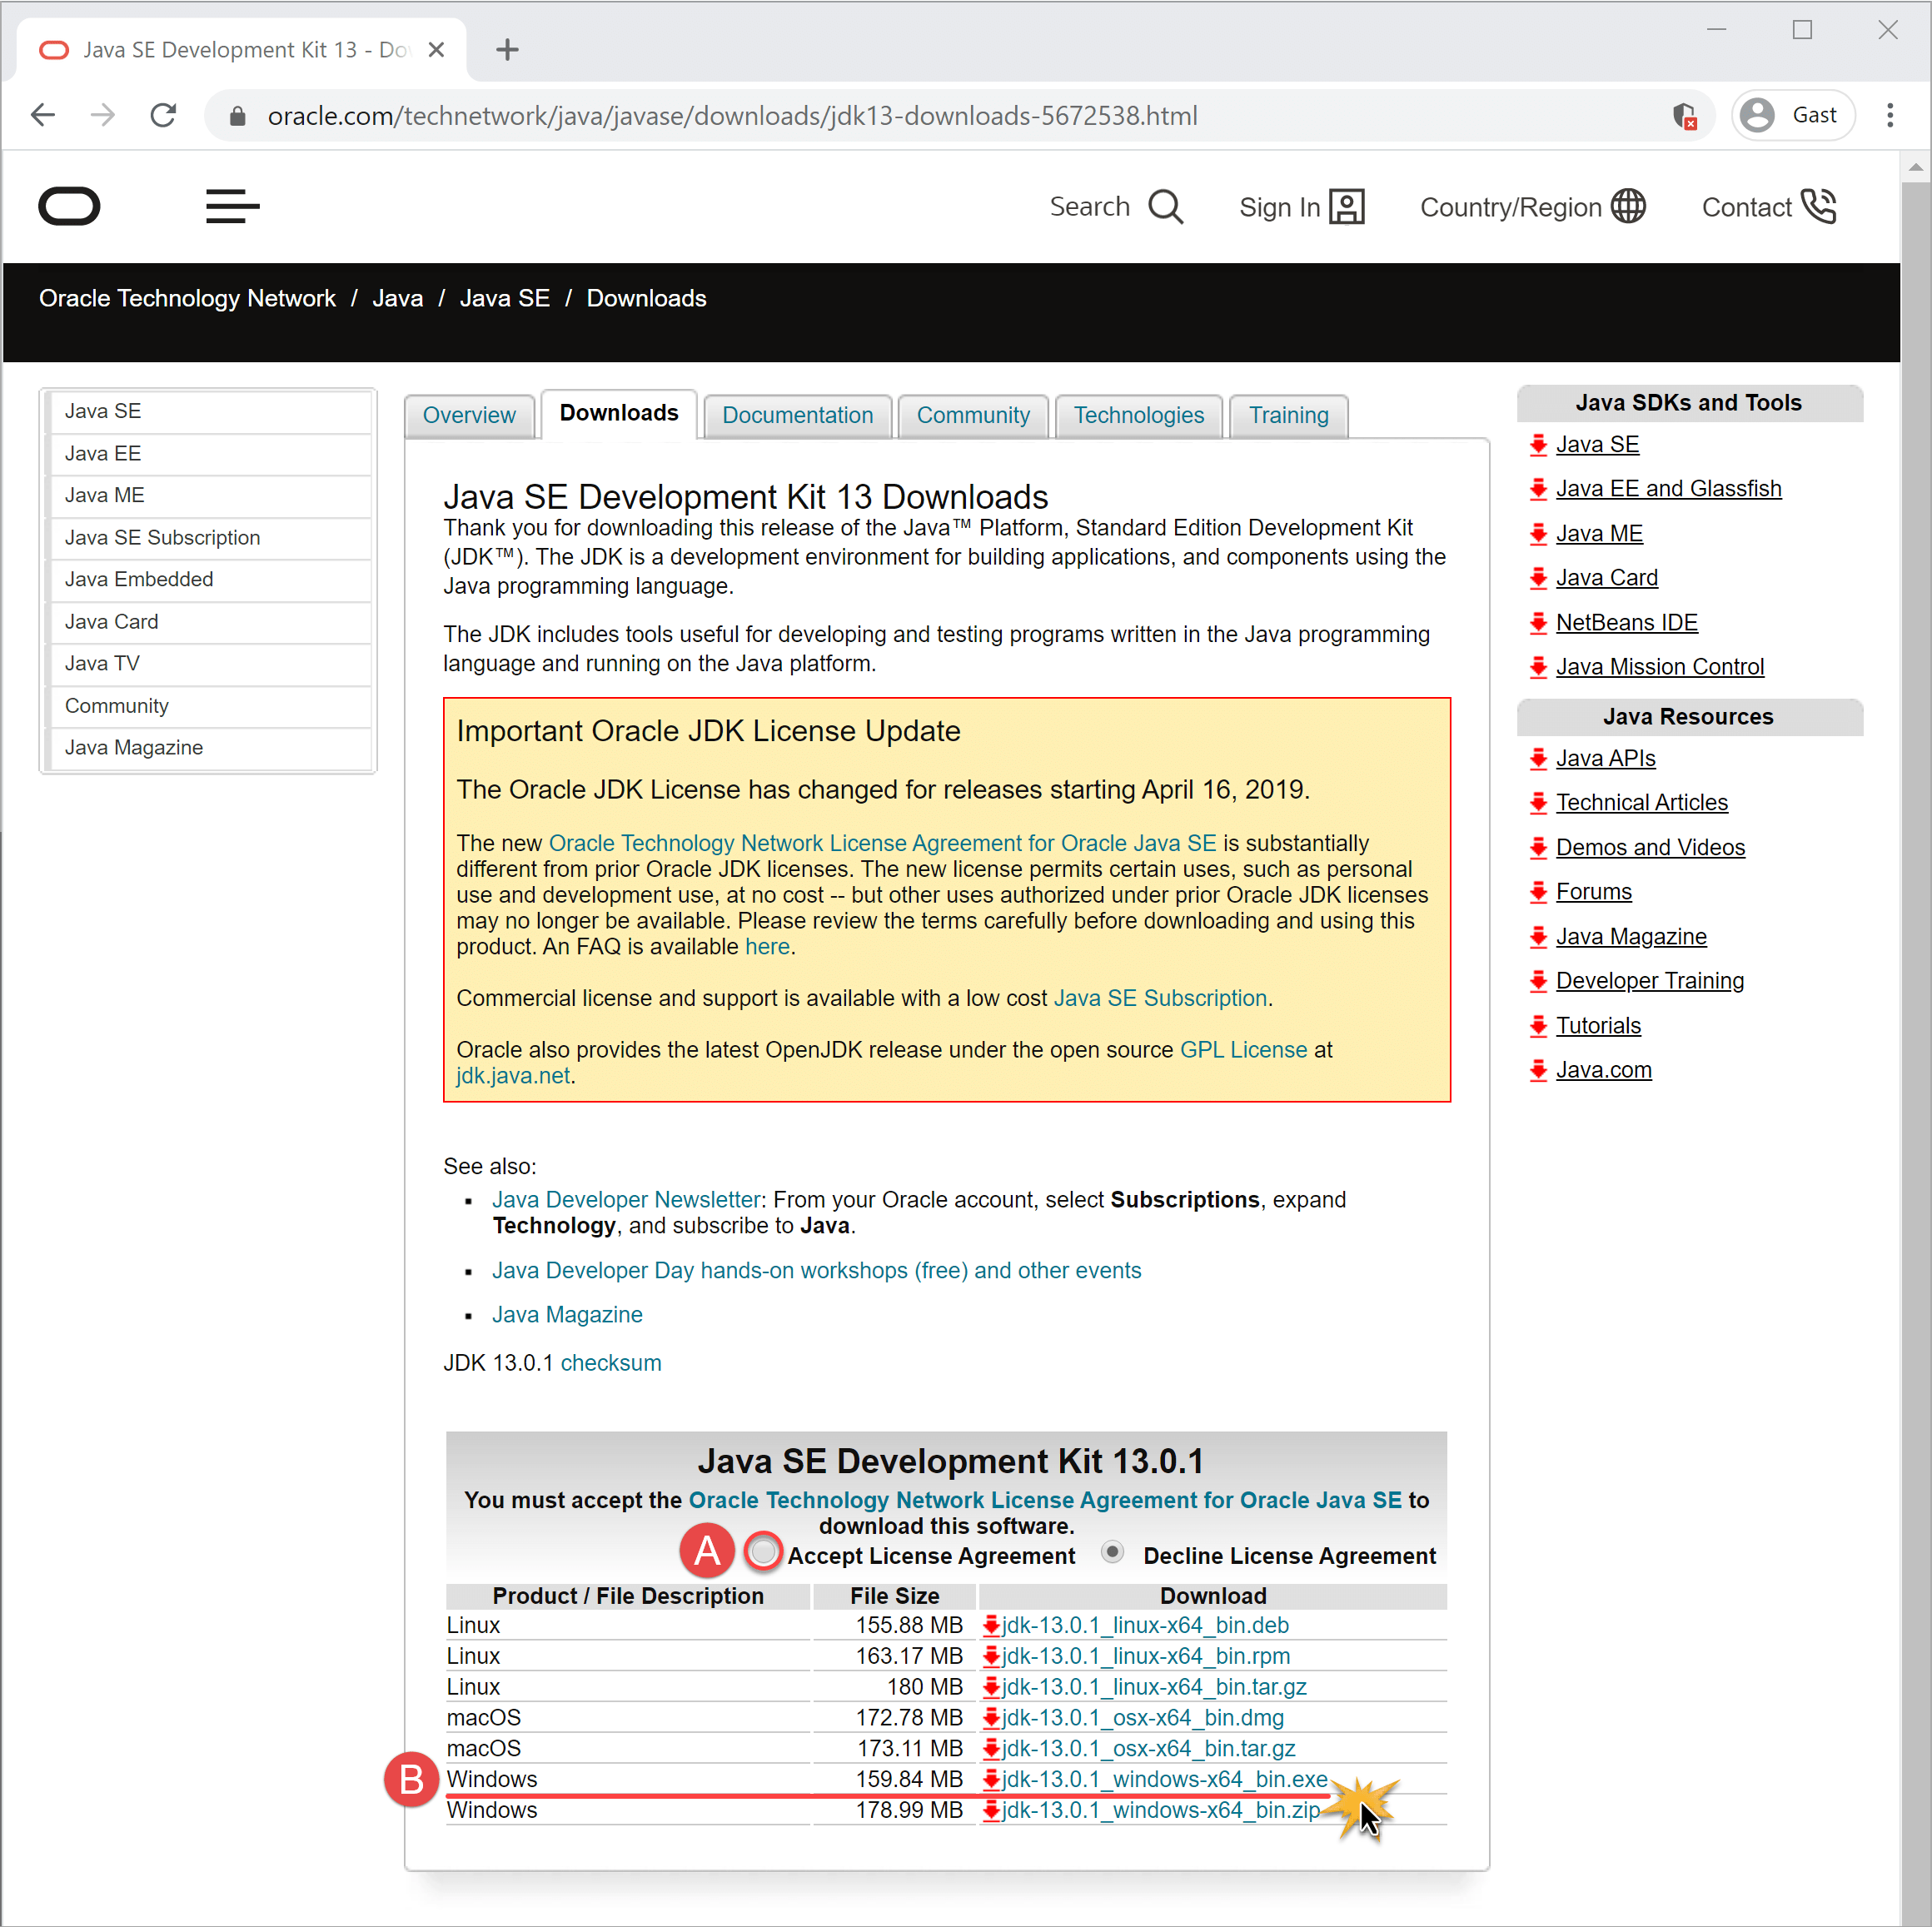The width and height of the screenshot is (1932, 1927).
Task: Click the Contact phone icon
Action: (x=1818, y=206)
